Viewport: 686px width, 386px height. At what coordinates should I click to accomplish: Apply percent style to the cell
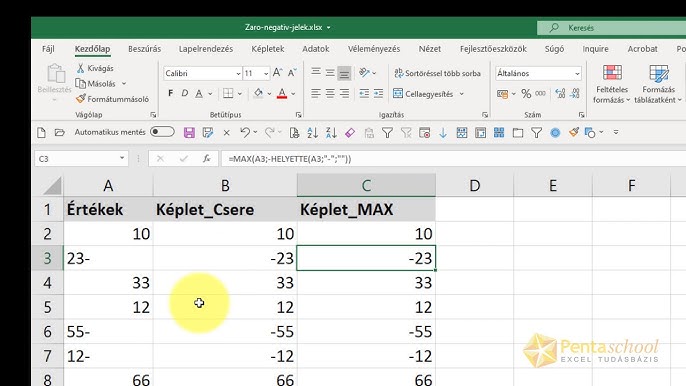coord(526,94)
